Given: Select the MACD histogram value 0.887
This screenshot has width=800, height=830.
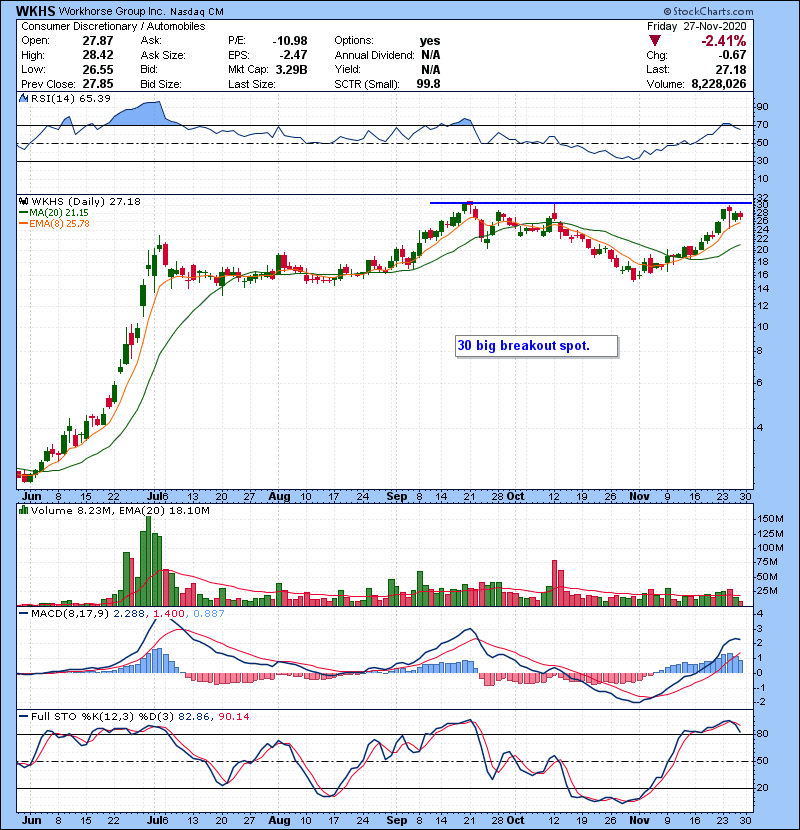Looking at the screenshot, I should click(x=209, y=614).
